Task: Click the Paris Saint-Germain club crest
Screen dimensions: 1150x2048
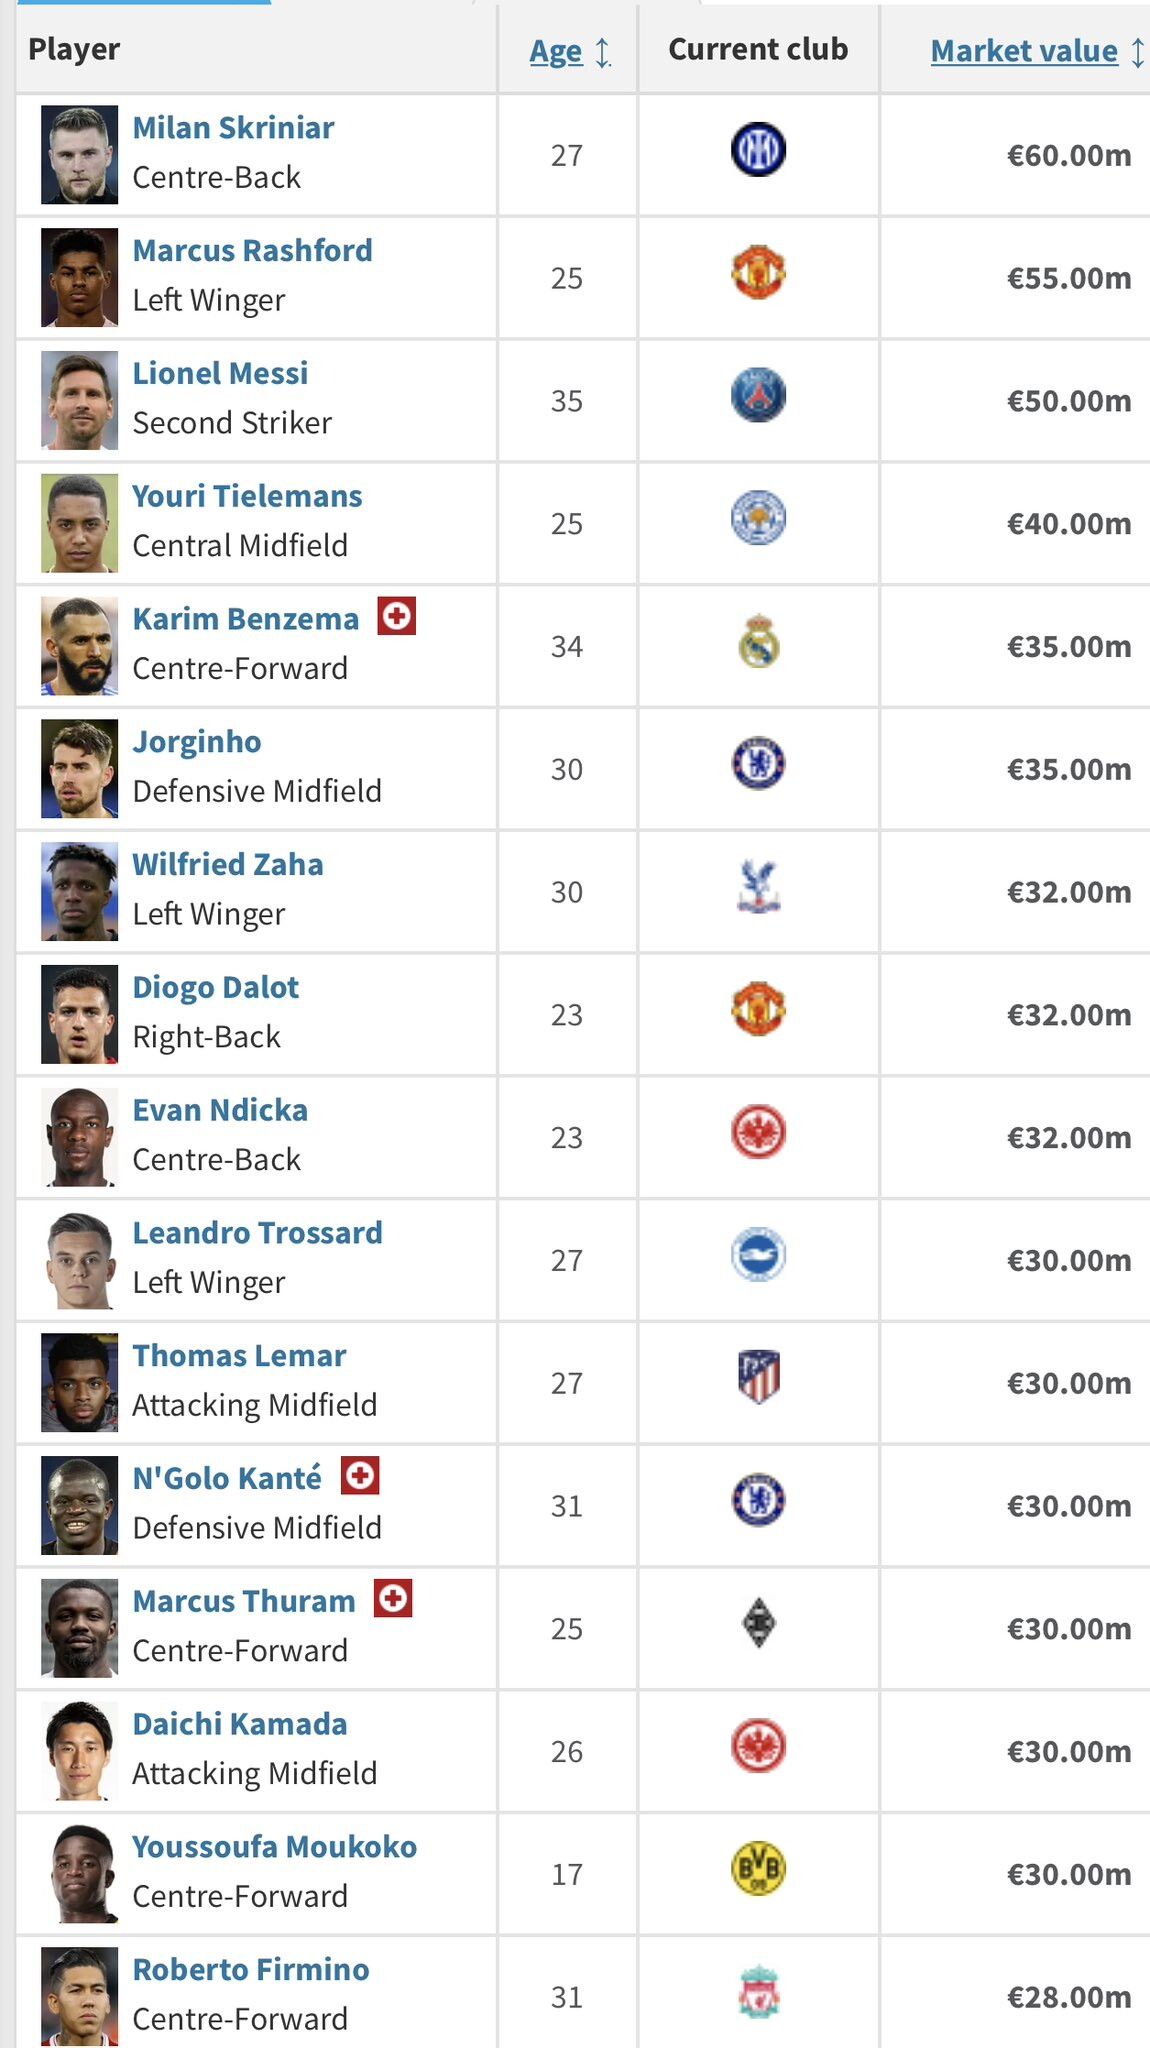Action: 758,396
